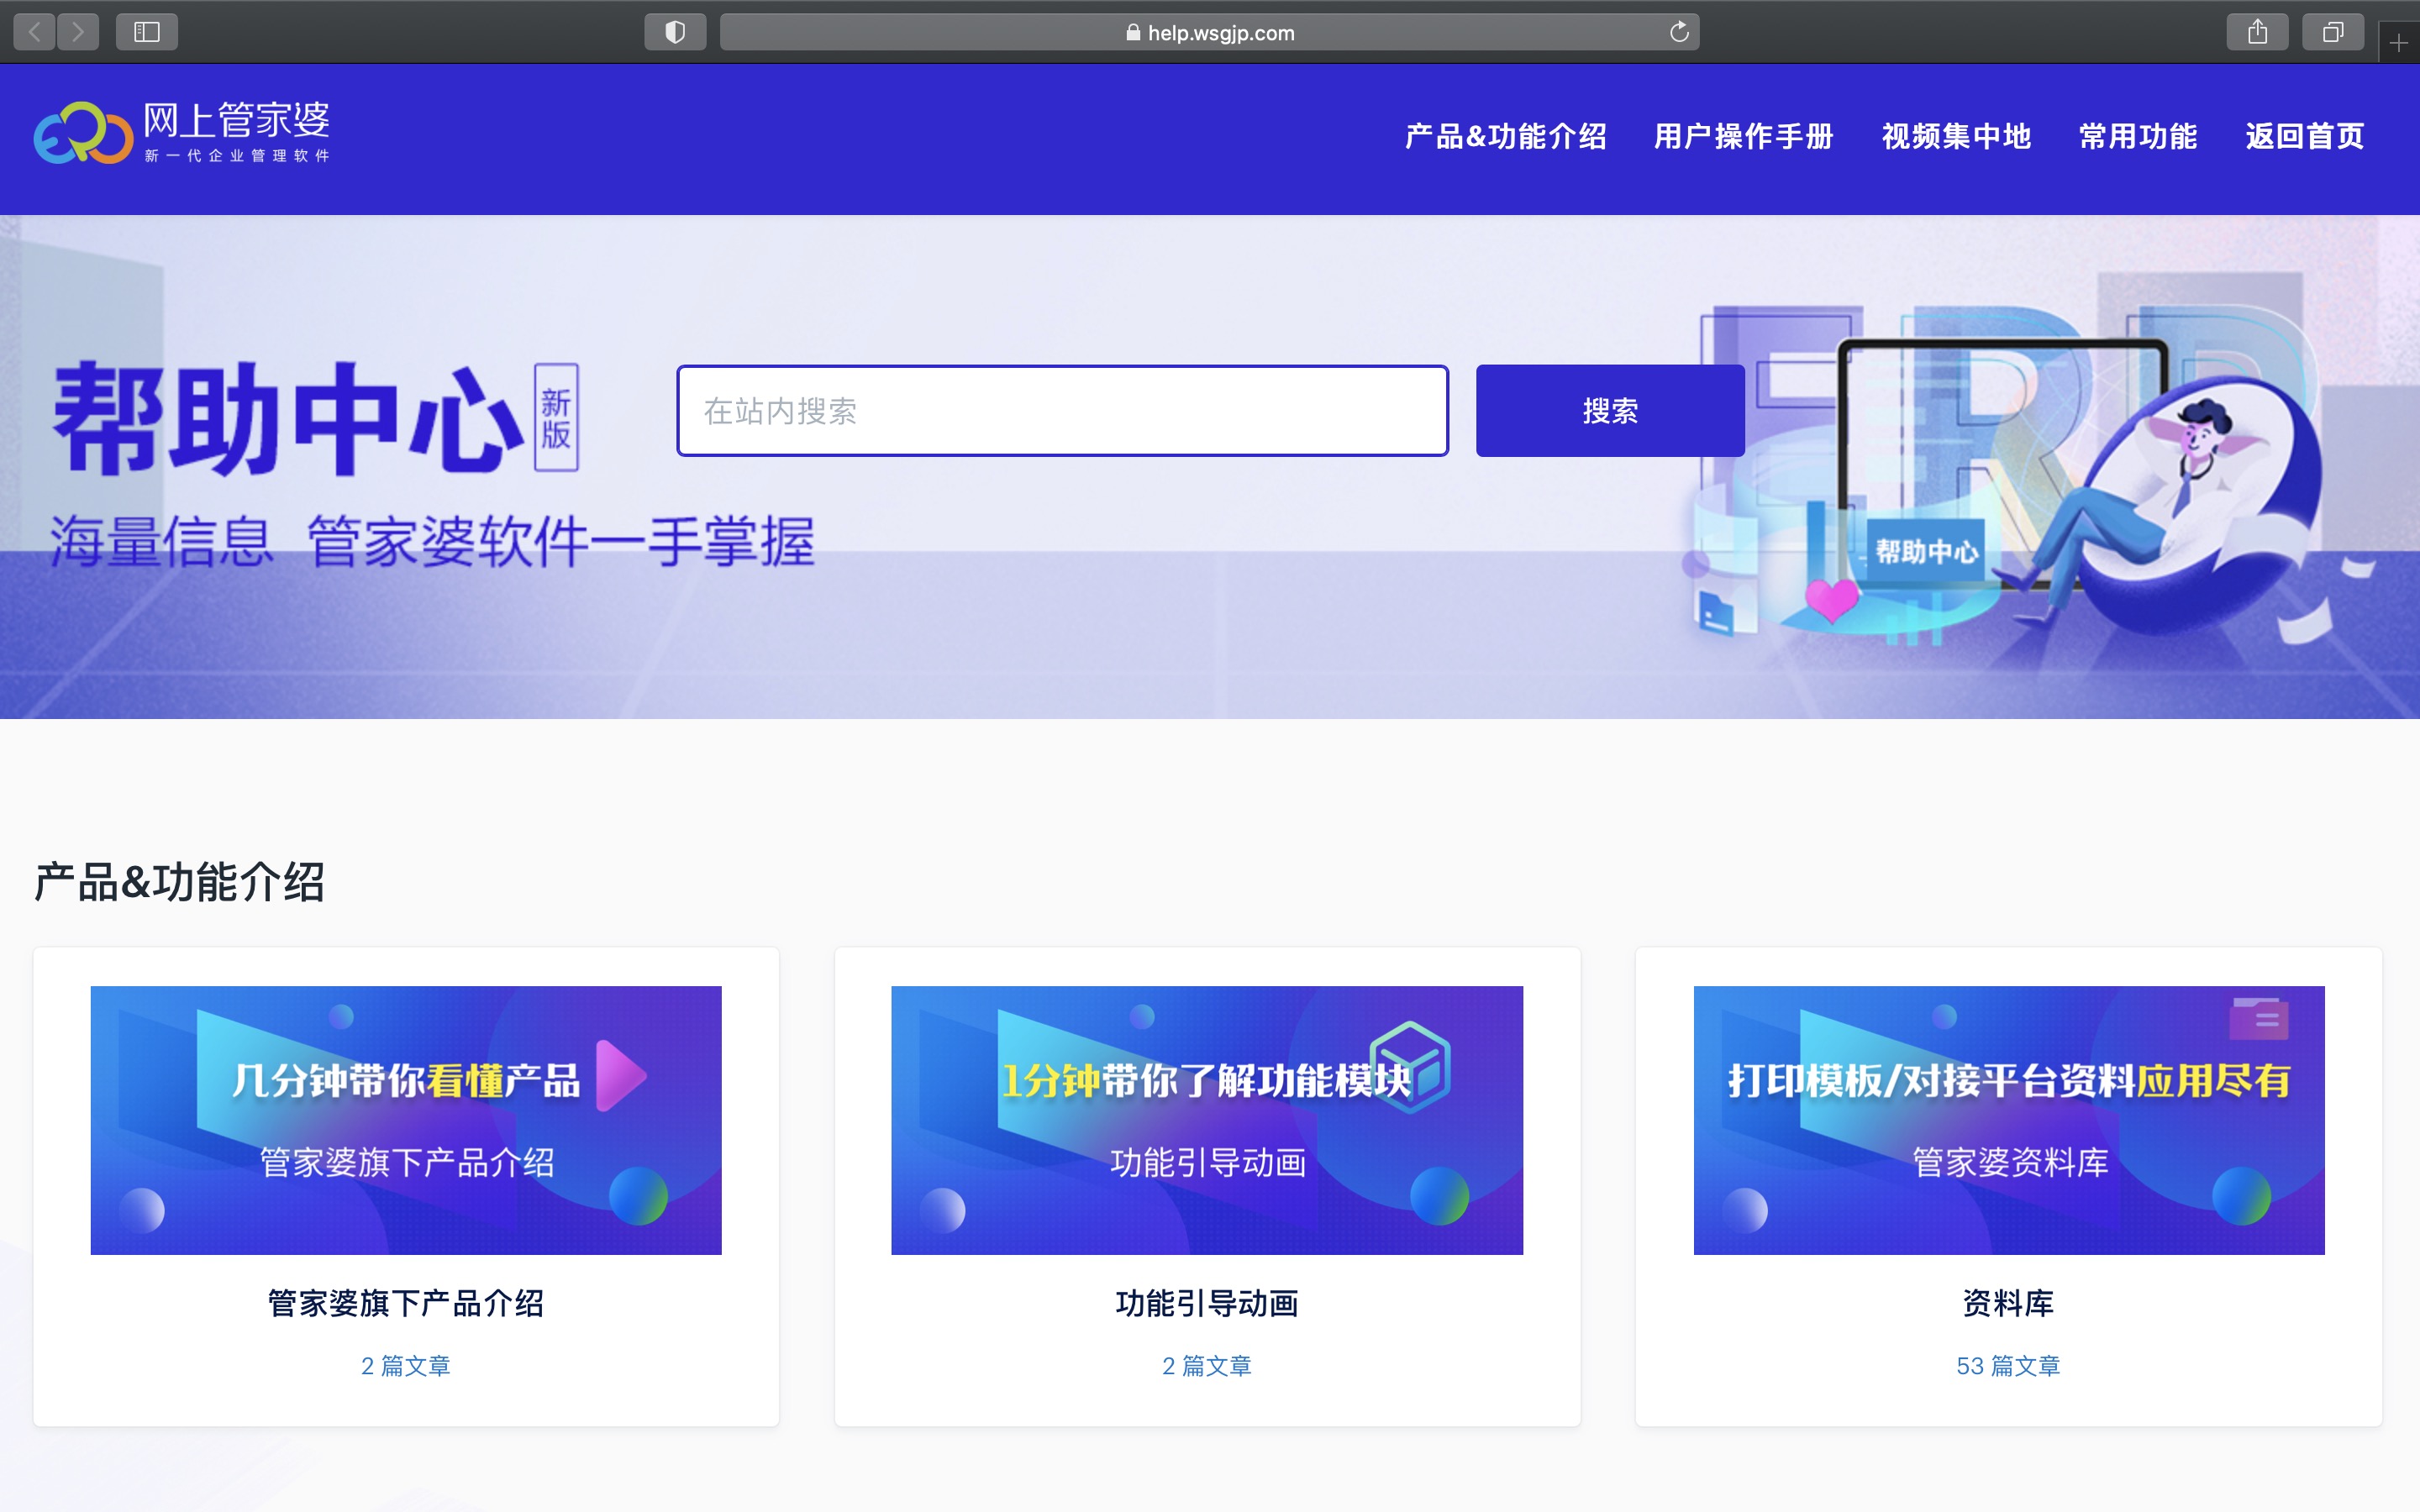This screenshot has width=2420, height=1512.
Task: Click the help.wsgjp.com address bar
Action: coord(1210,32)
